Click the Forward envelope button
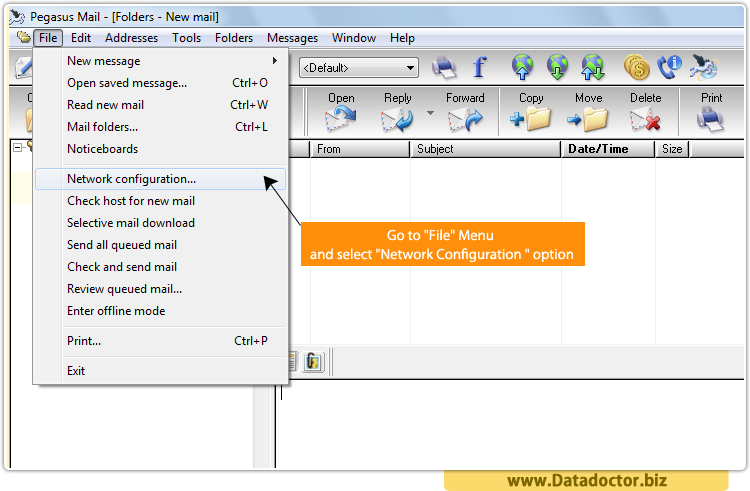This screenshot has width=750, height=491. tap(465, 112)
